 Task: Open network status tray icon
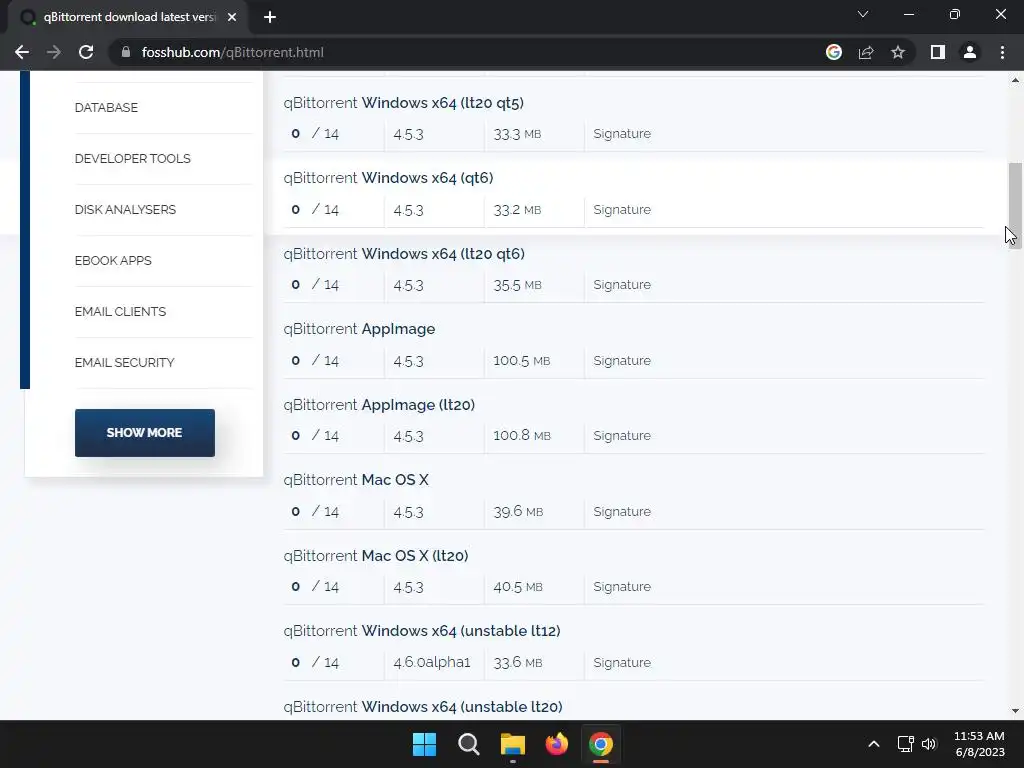pos(905,744)
